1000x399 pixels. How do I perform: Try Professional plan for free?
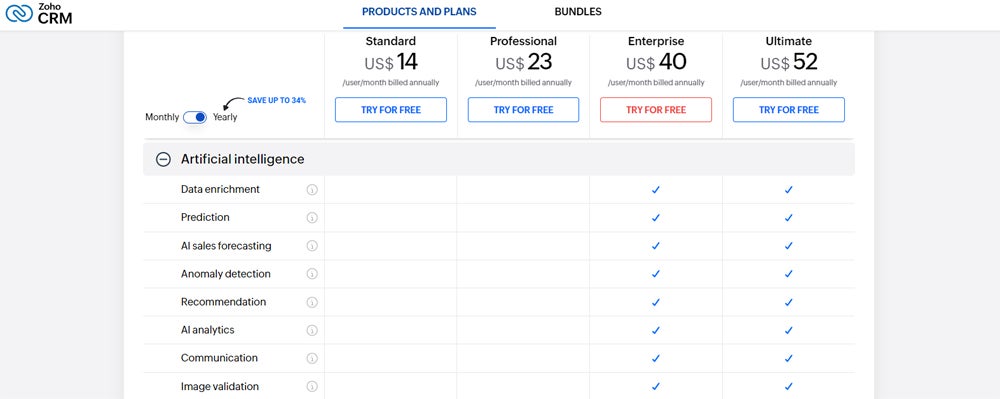pos(524,110)
